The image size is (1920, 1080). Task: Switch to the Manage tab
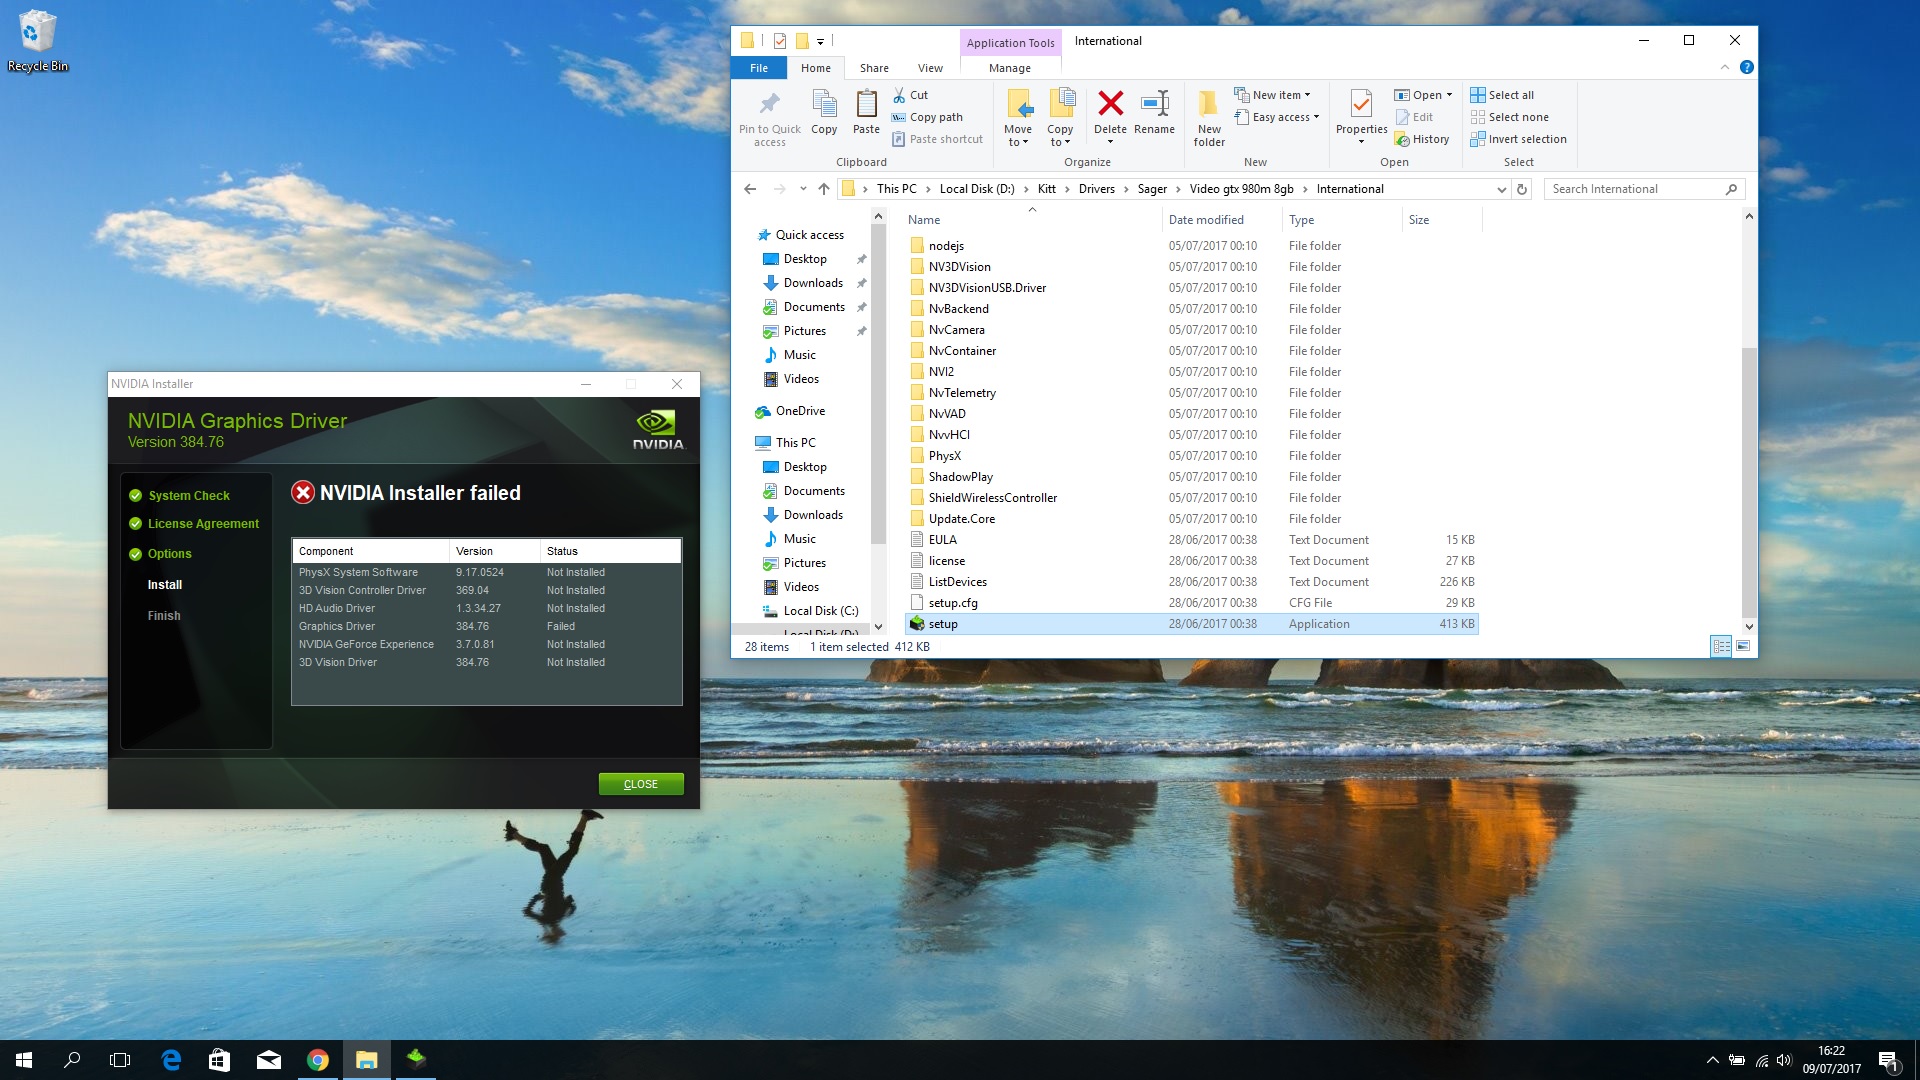1010,68
